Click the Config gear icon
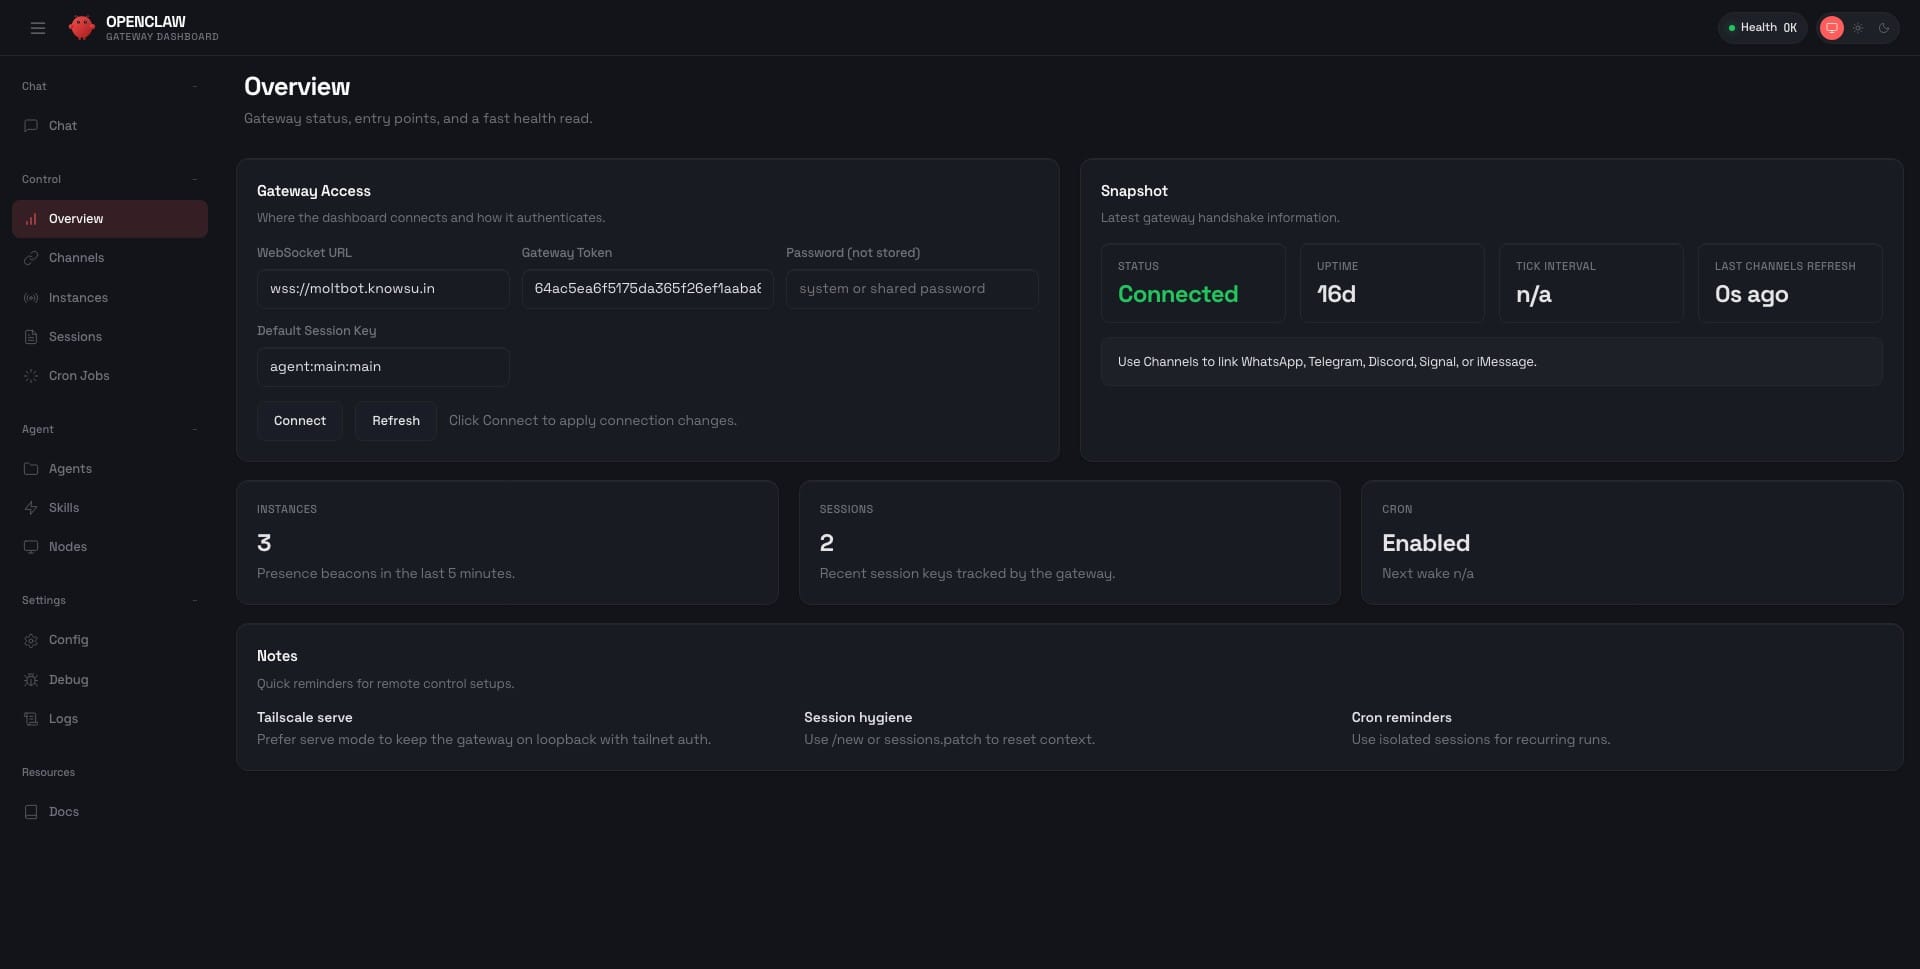Screen dimensions: 1920x969 [31, 640]
